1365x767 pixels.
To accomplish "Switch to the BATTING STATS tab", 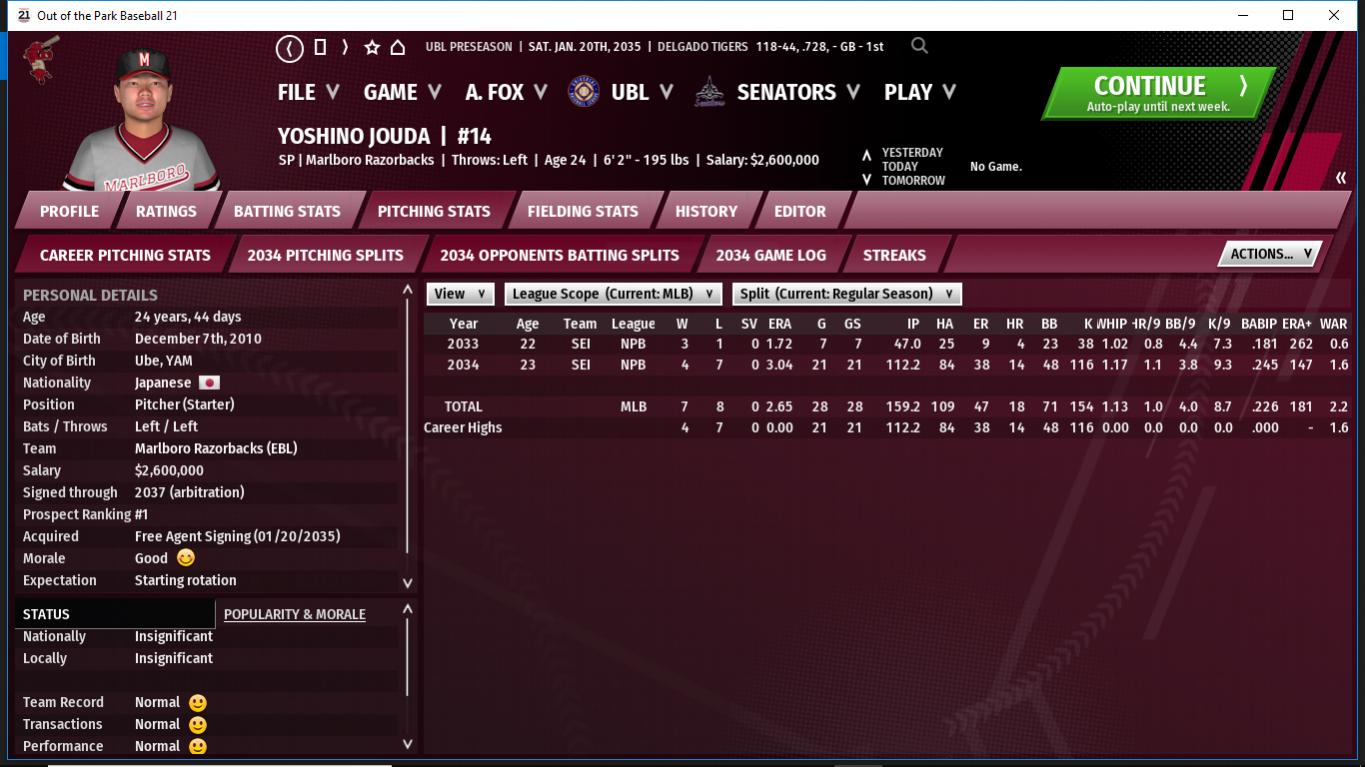I will [287, 211].
